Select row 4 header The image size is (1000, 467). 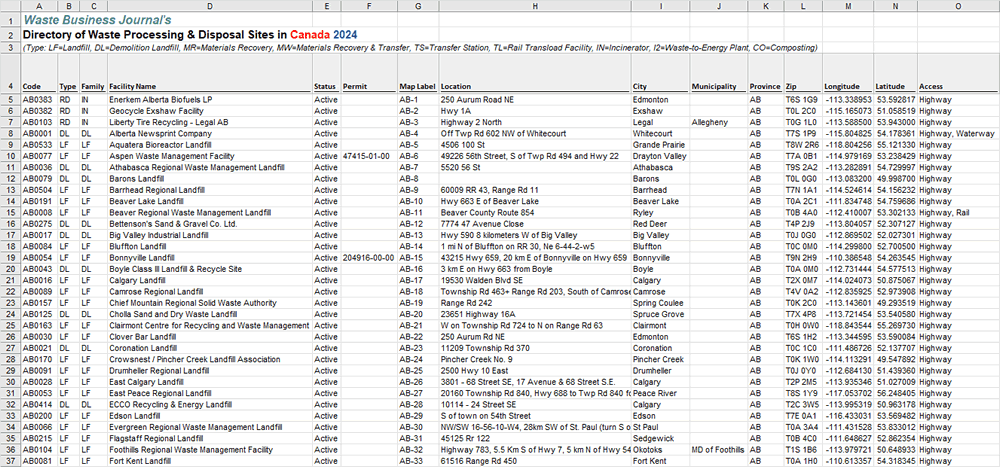10,74
